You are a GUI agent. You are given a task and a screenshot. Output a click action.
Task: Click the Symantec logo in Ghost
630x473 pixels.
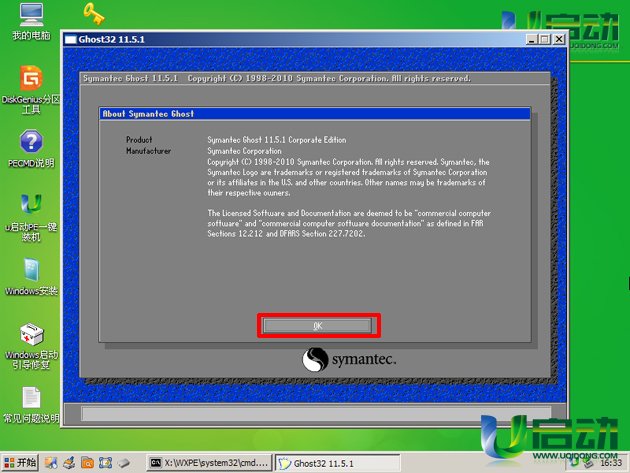[x=349, y=359]
